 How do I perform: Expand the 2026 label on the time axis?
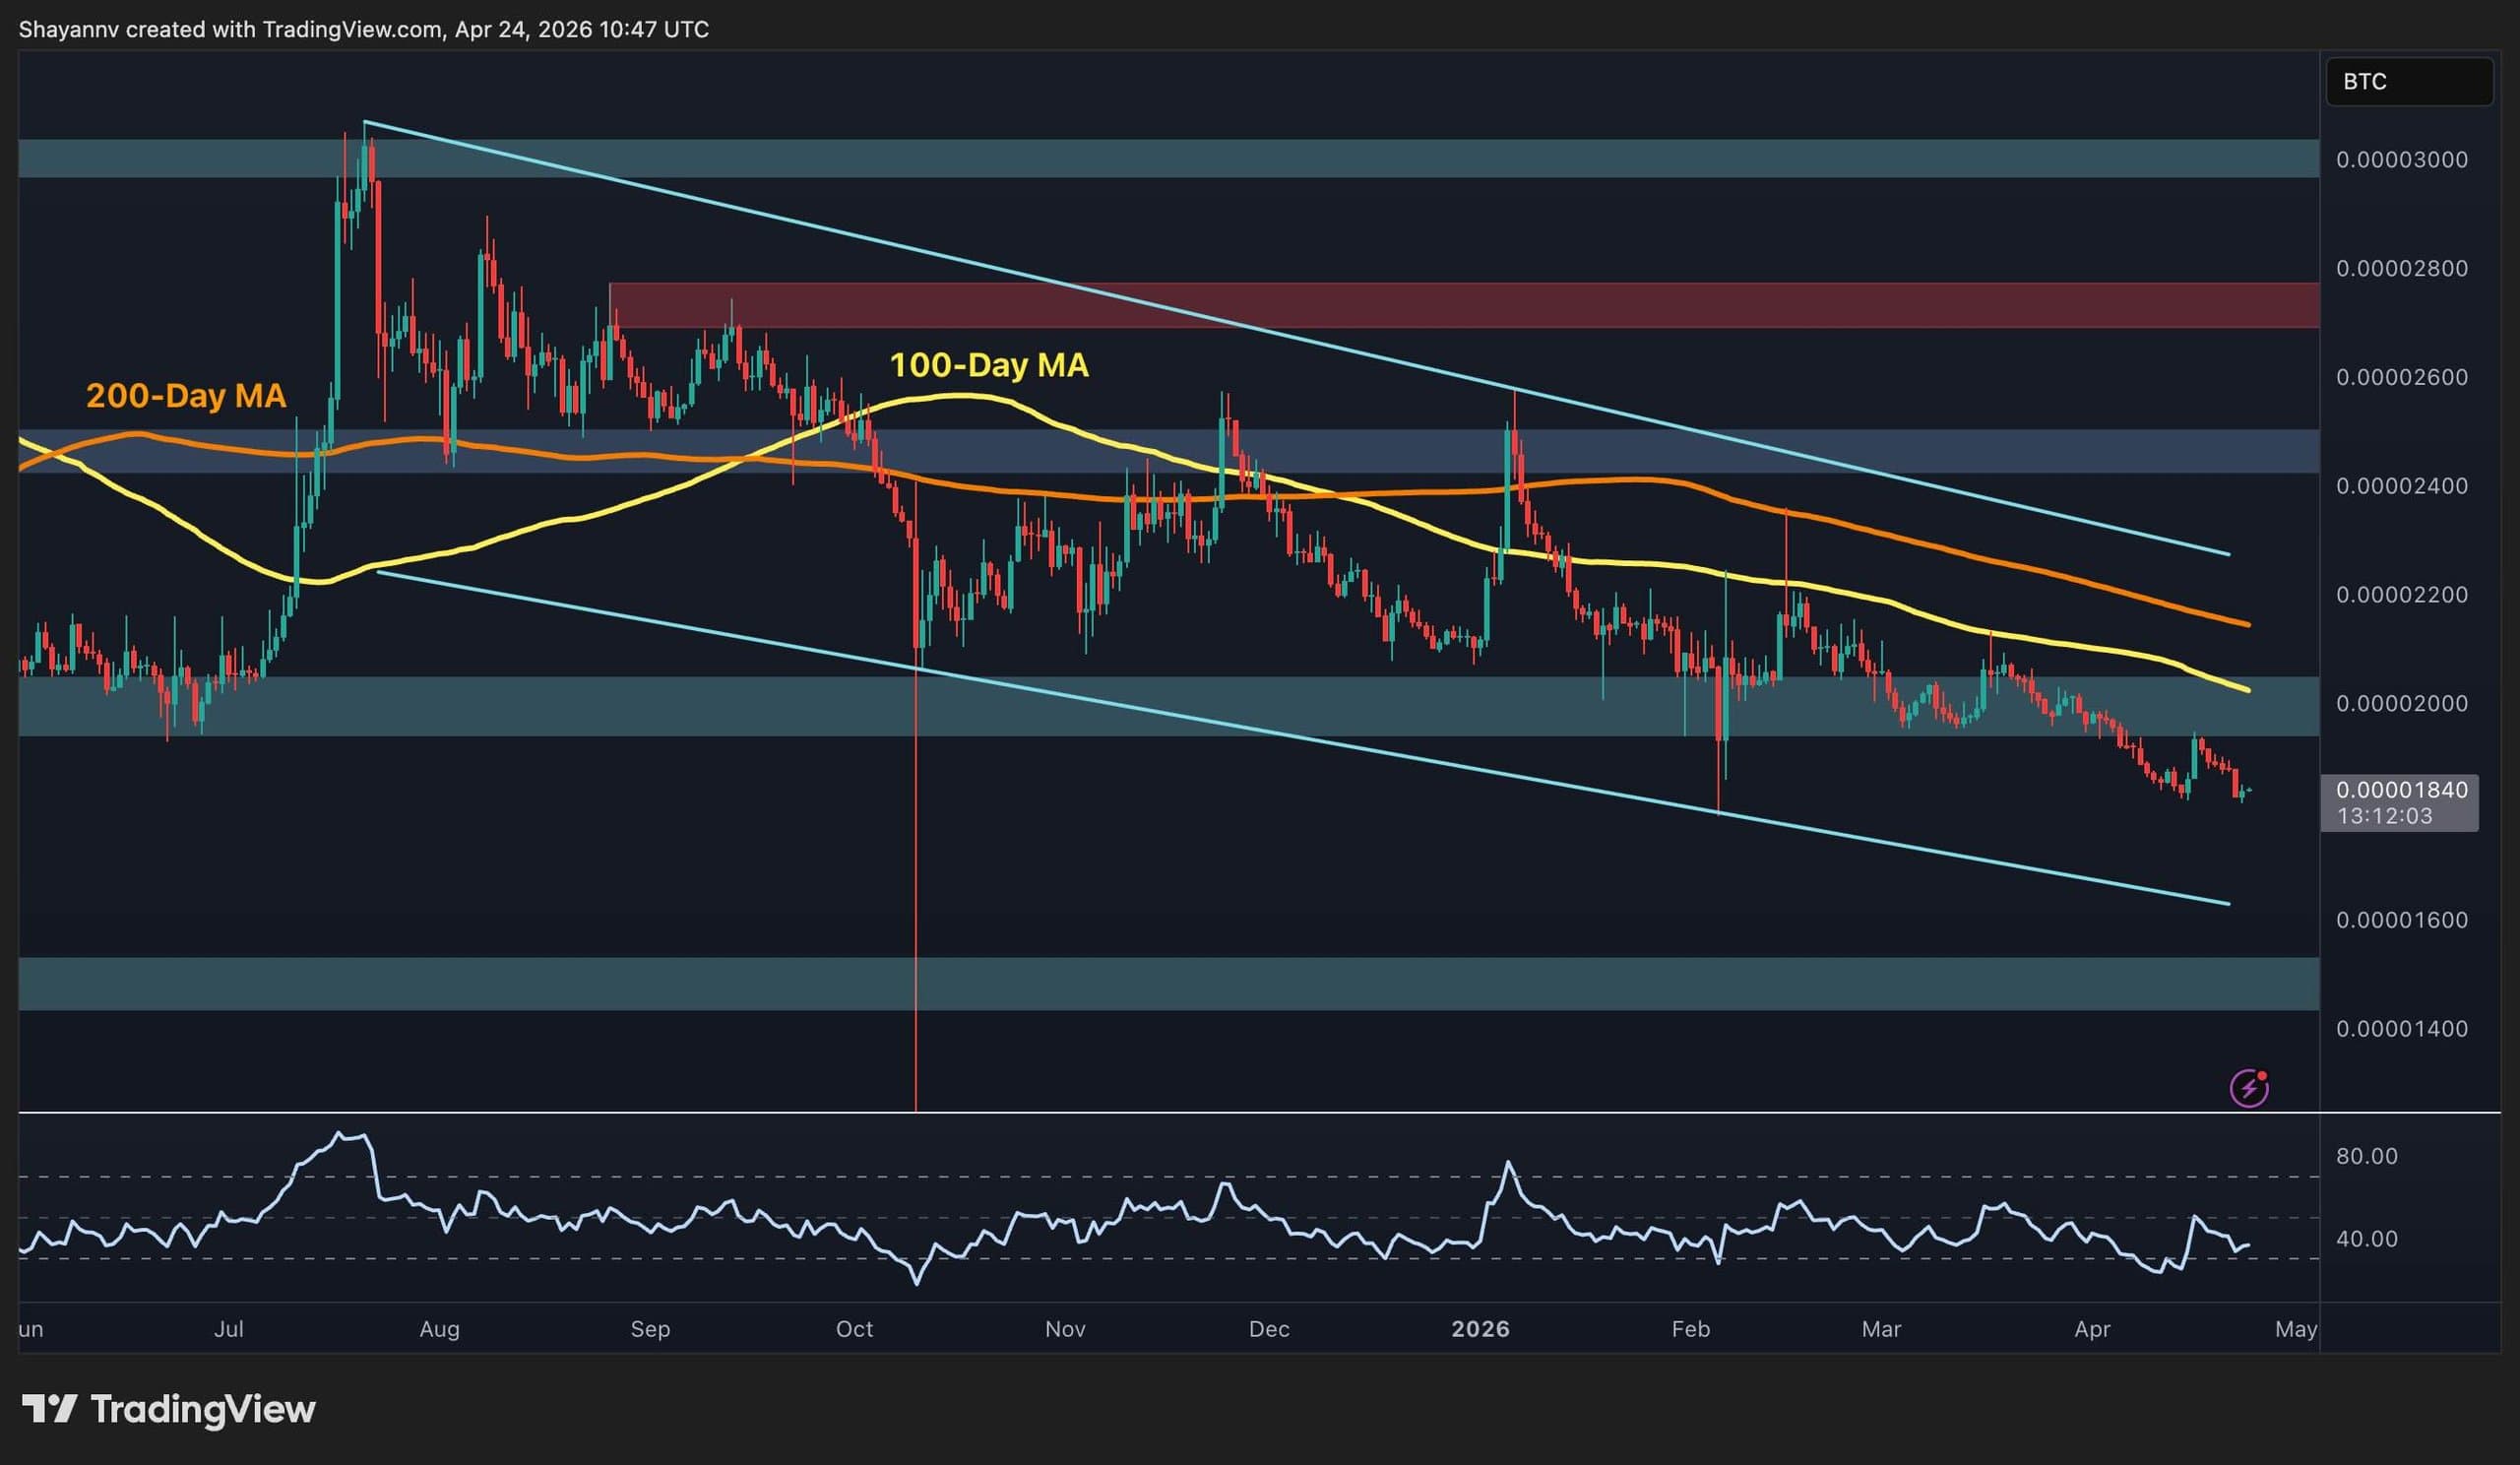tap(1482, 1330)
